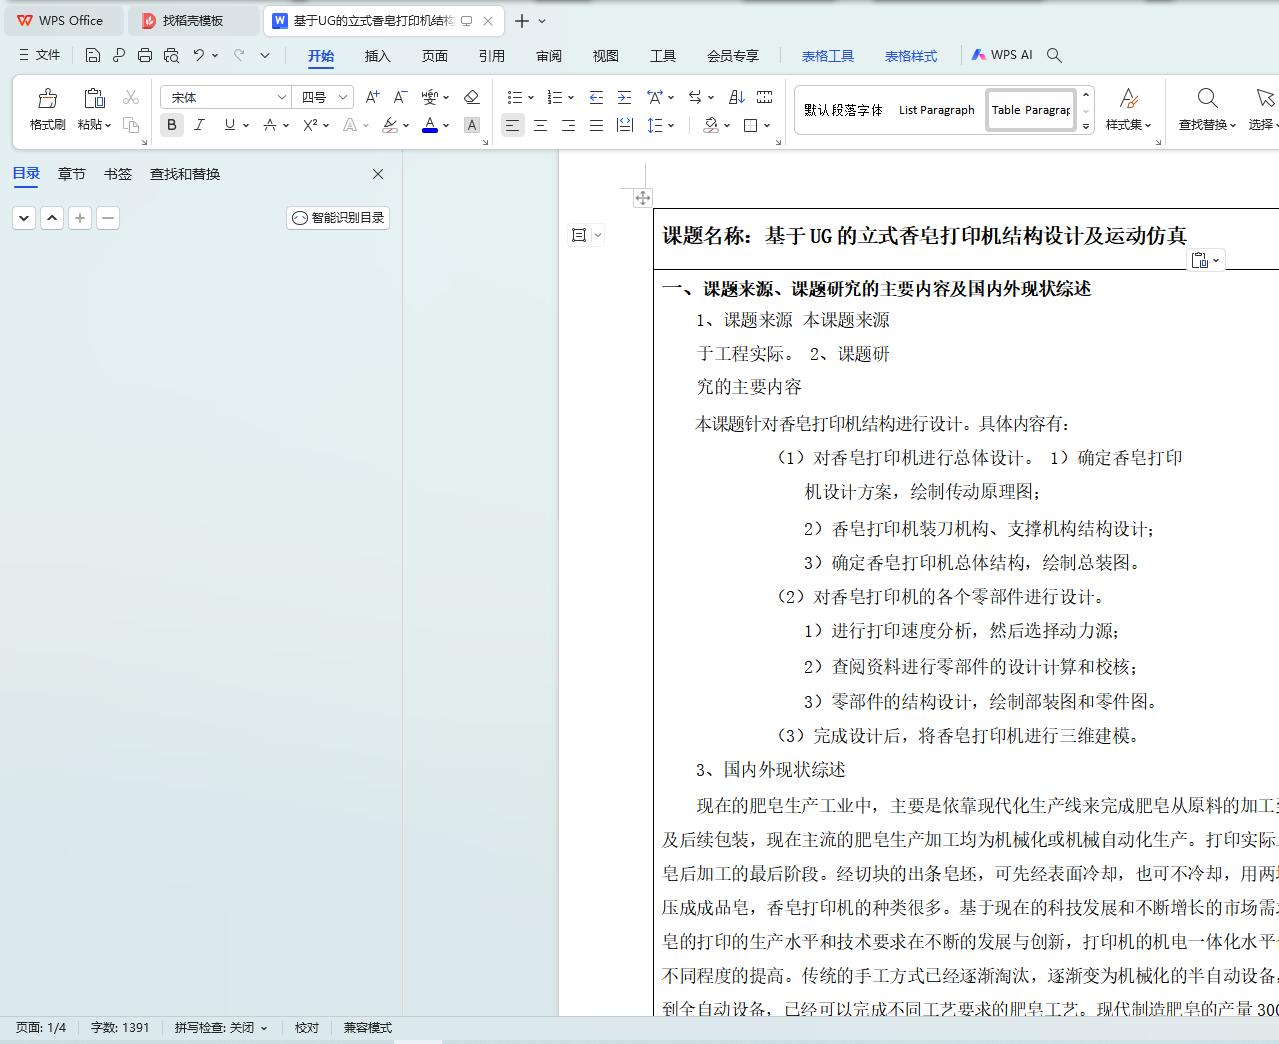Click the Decrease Indent icon
The image size is (1279, 1044).
click(x=596, y=97)
